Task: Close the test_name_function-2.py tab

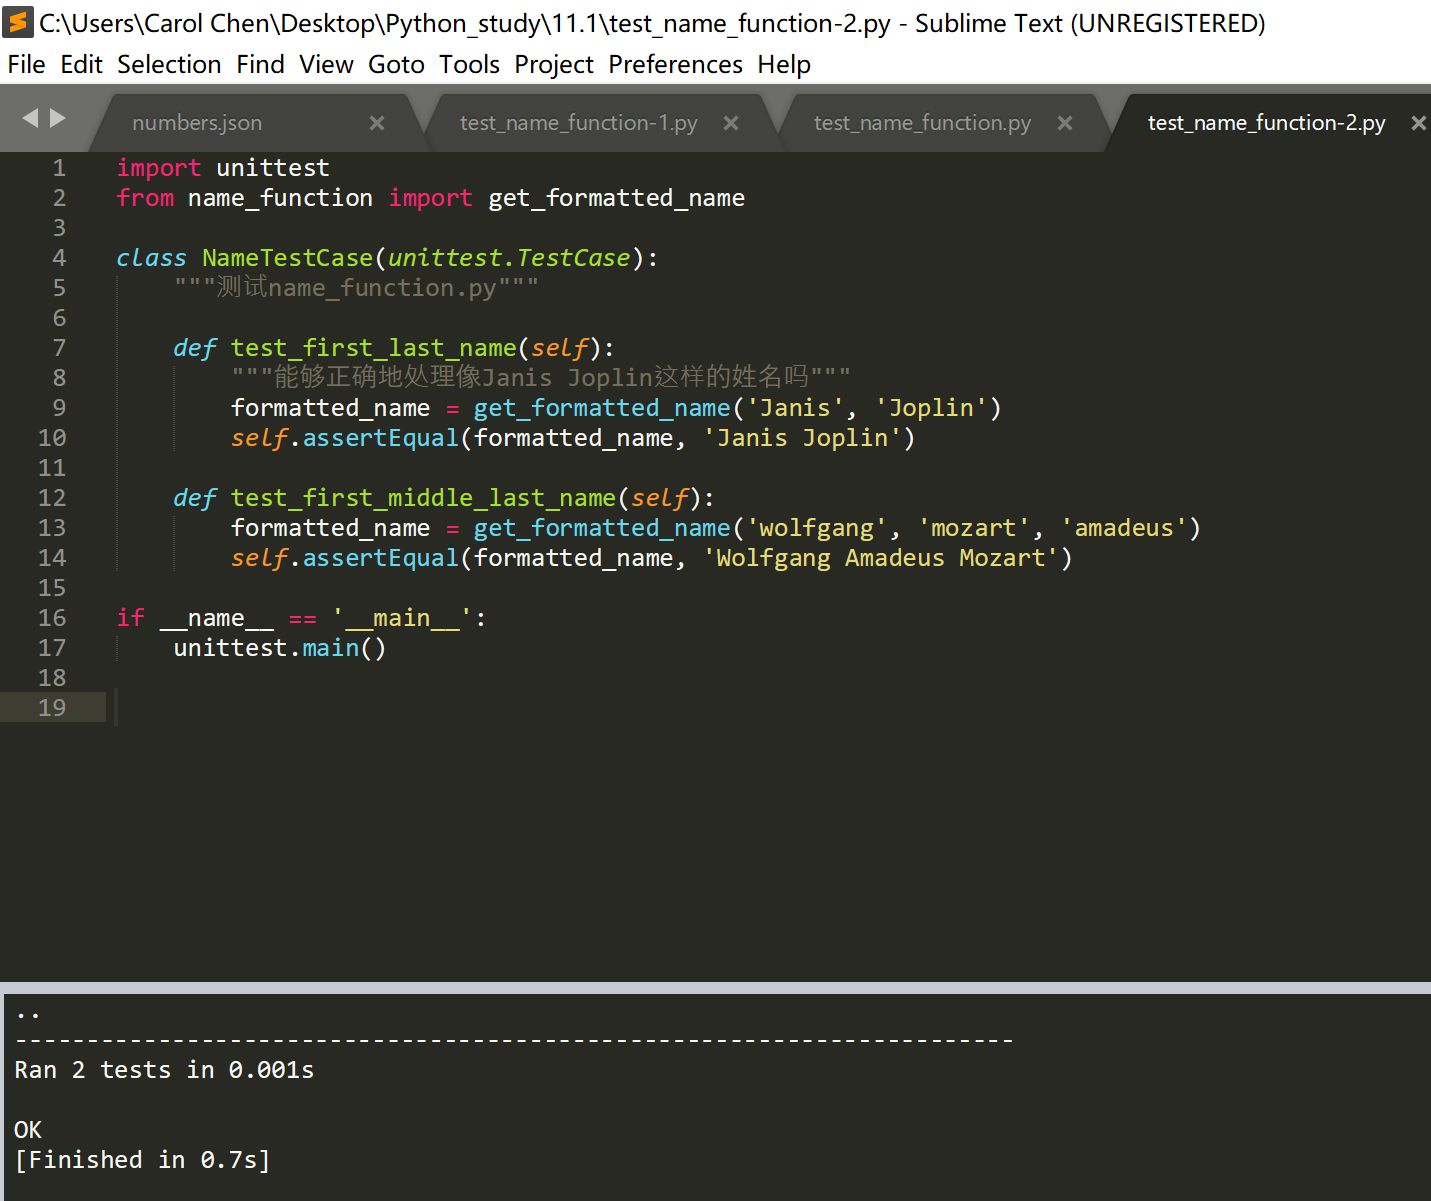Action: tap(1418, 123)
